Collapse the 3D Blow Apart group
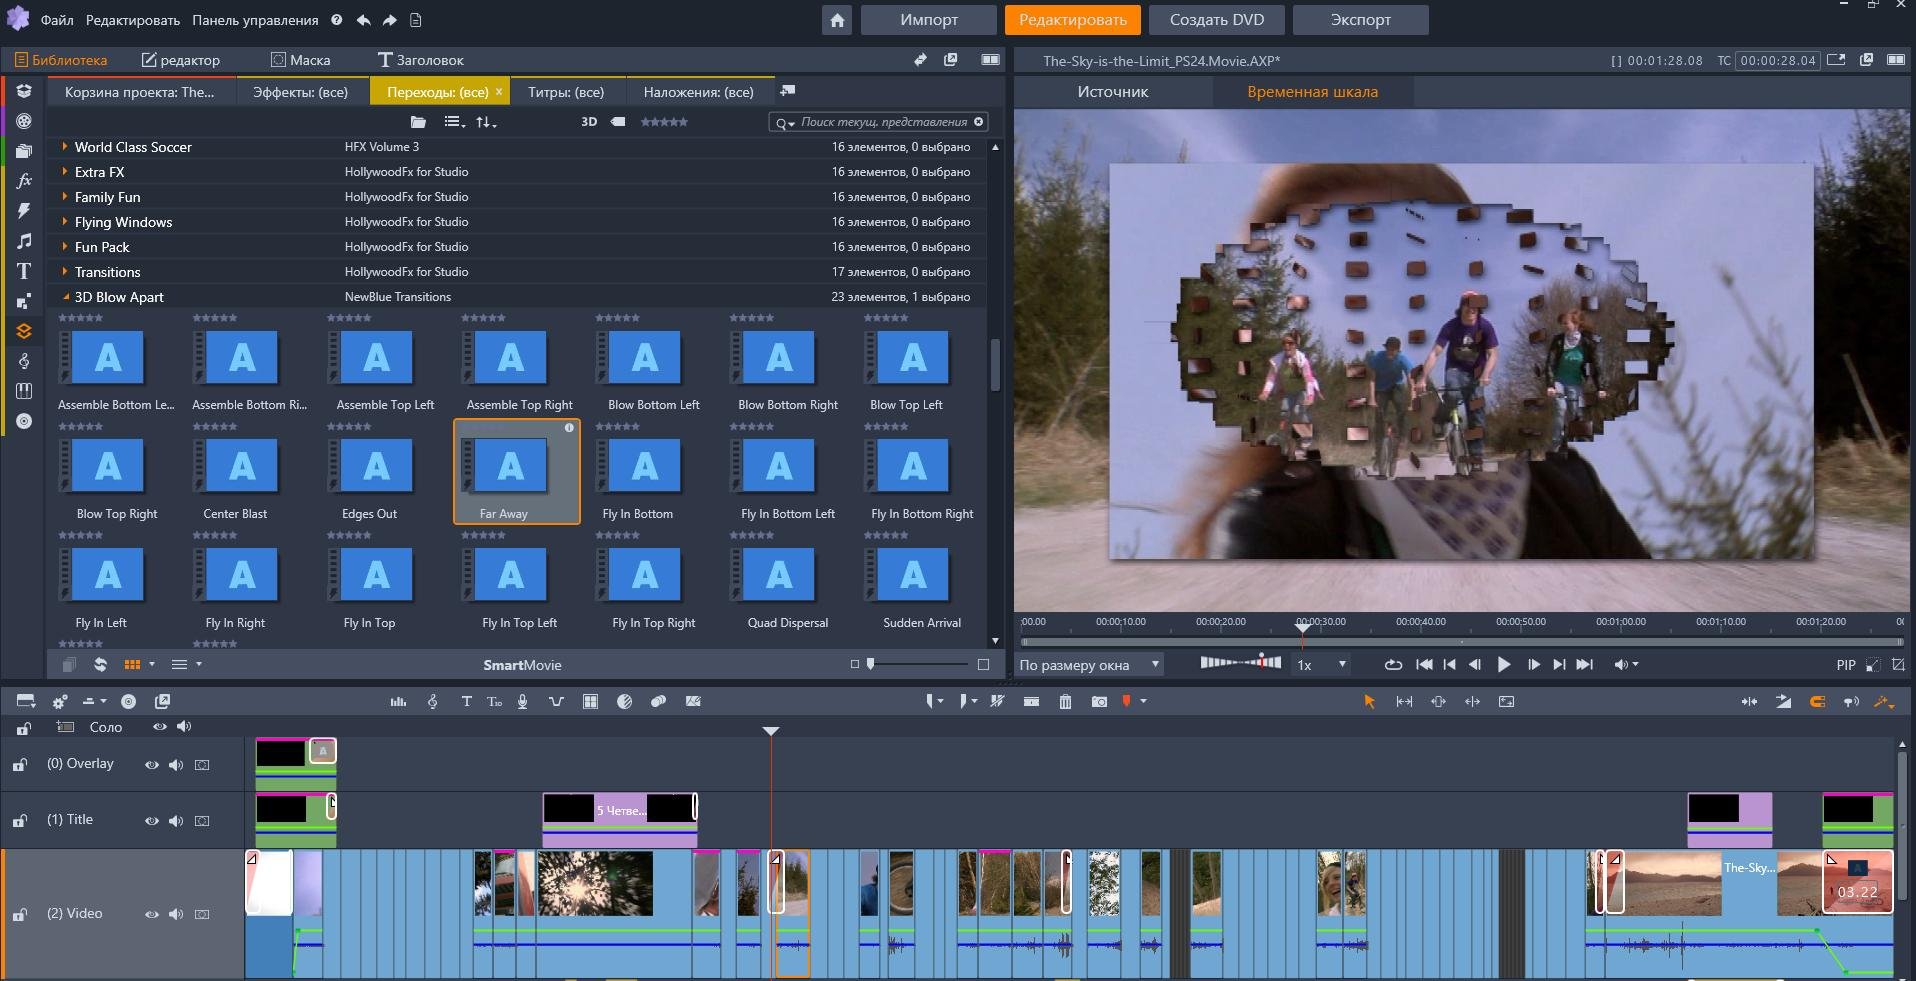Viewport: 1916px width, 981px height. (x=65, y=297)
